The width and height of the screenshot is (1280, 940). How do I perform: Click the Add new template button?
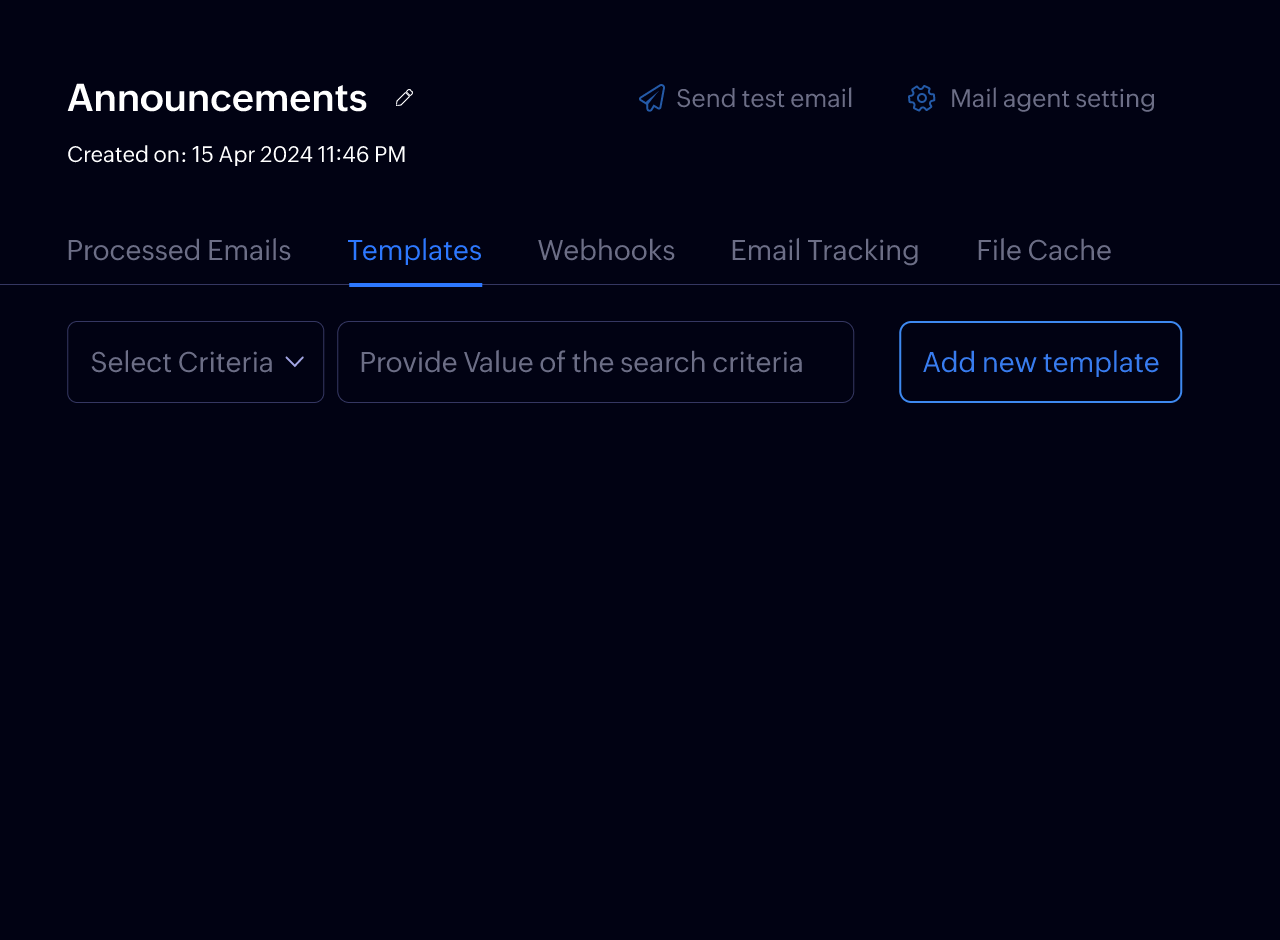1040,361
